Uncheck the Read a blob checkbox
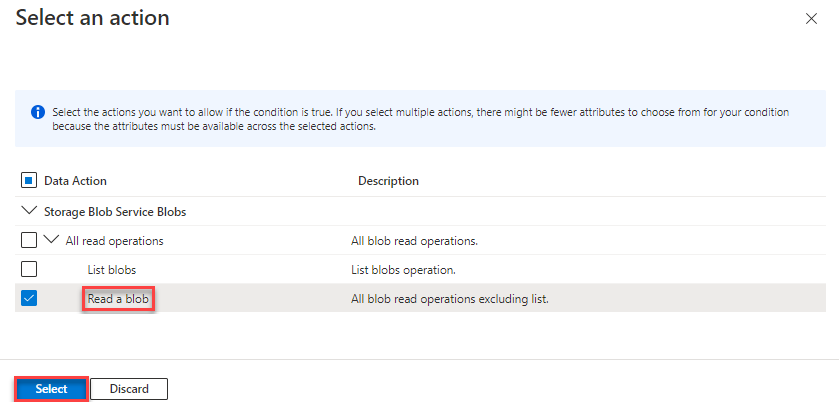 29,298
